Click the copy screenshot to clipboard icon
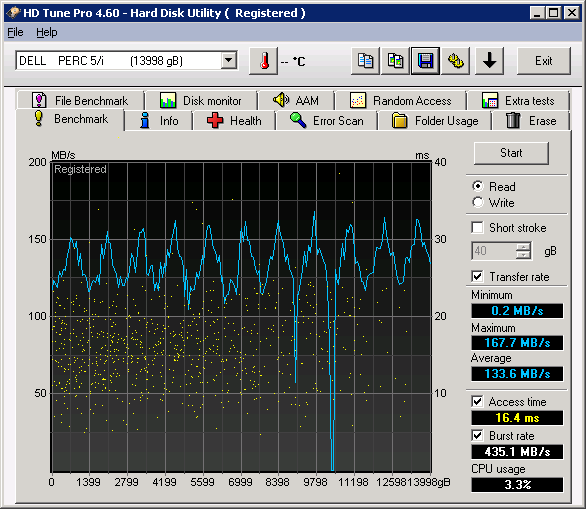Image resolution: width=586 pixels, height=509 pixels. pos(395,61)
